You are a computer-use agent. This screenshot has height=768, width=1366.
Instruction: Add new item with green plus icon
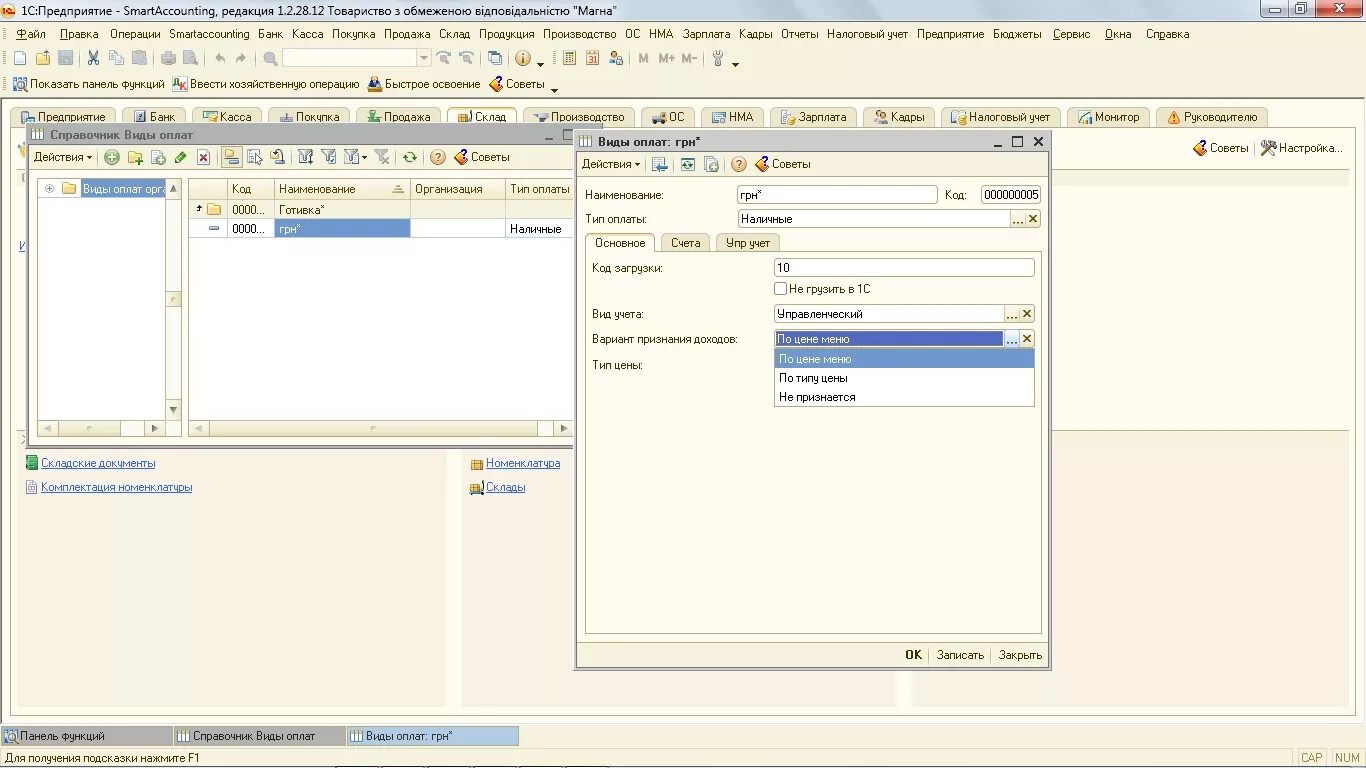(x=111, y=157)
